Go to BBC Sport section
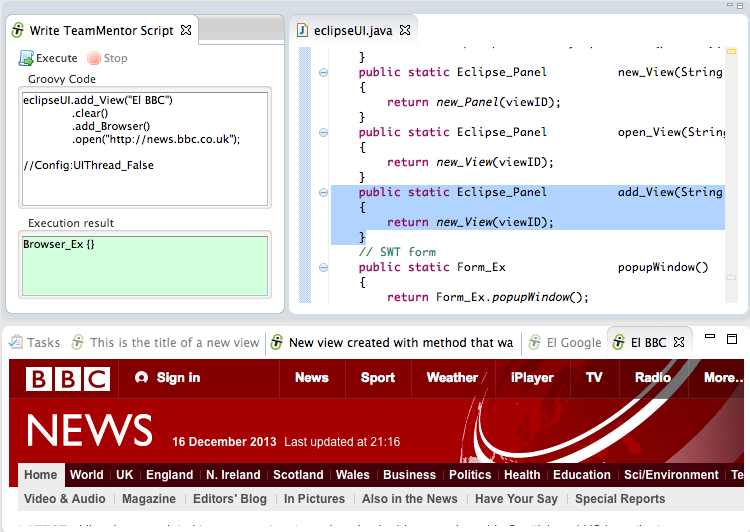Image resolution: width=750 pixels, height=532 pixels. pyautogui.click(x=378, y=378)
